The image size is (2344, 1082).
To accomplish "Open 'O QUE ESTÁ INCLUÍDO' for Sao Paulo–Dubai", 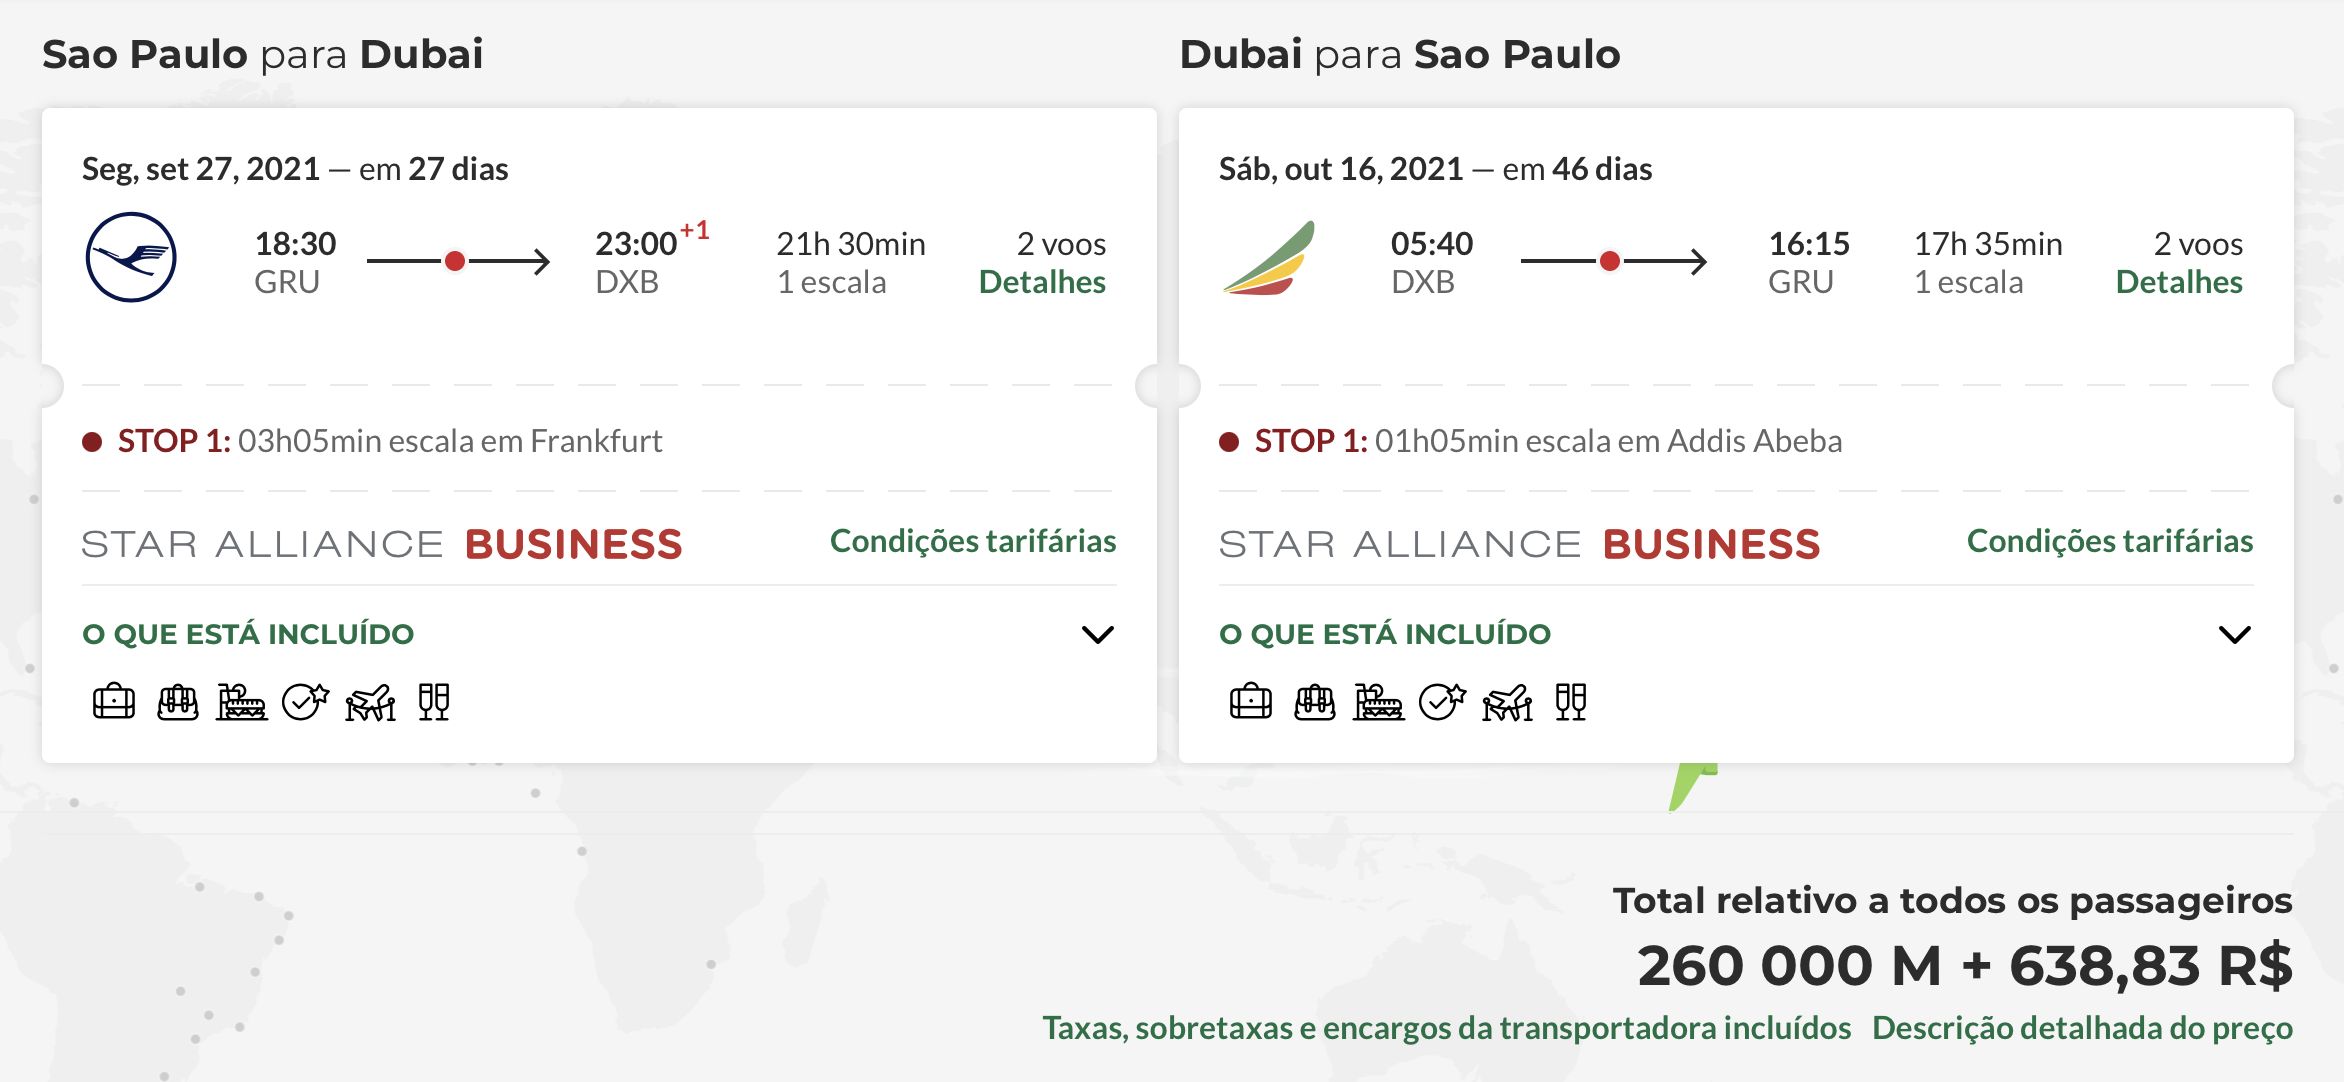I will [x=248, y=634].
